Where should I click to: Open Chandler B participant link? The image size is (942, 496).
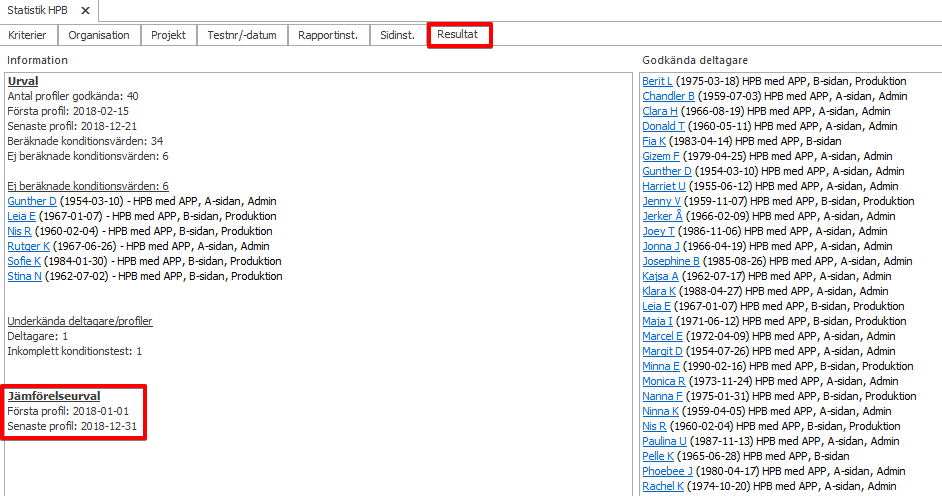(x=668, y=96)
